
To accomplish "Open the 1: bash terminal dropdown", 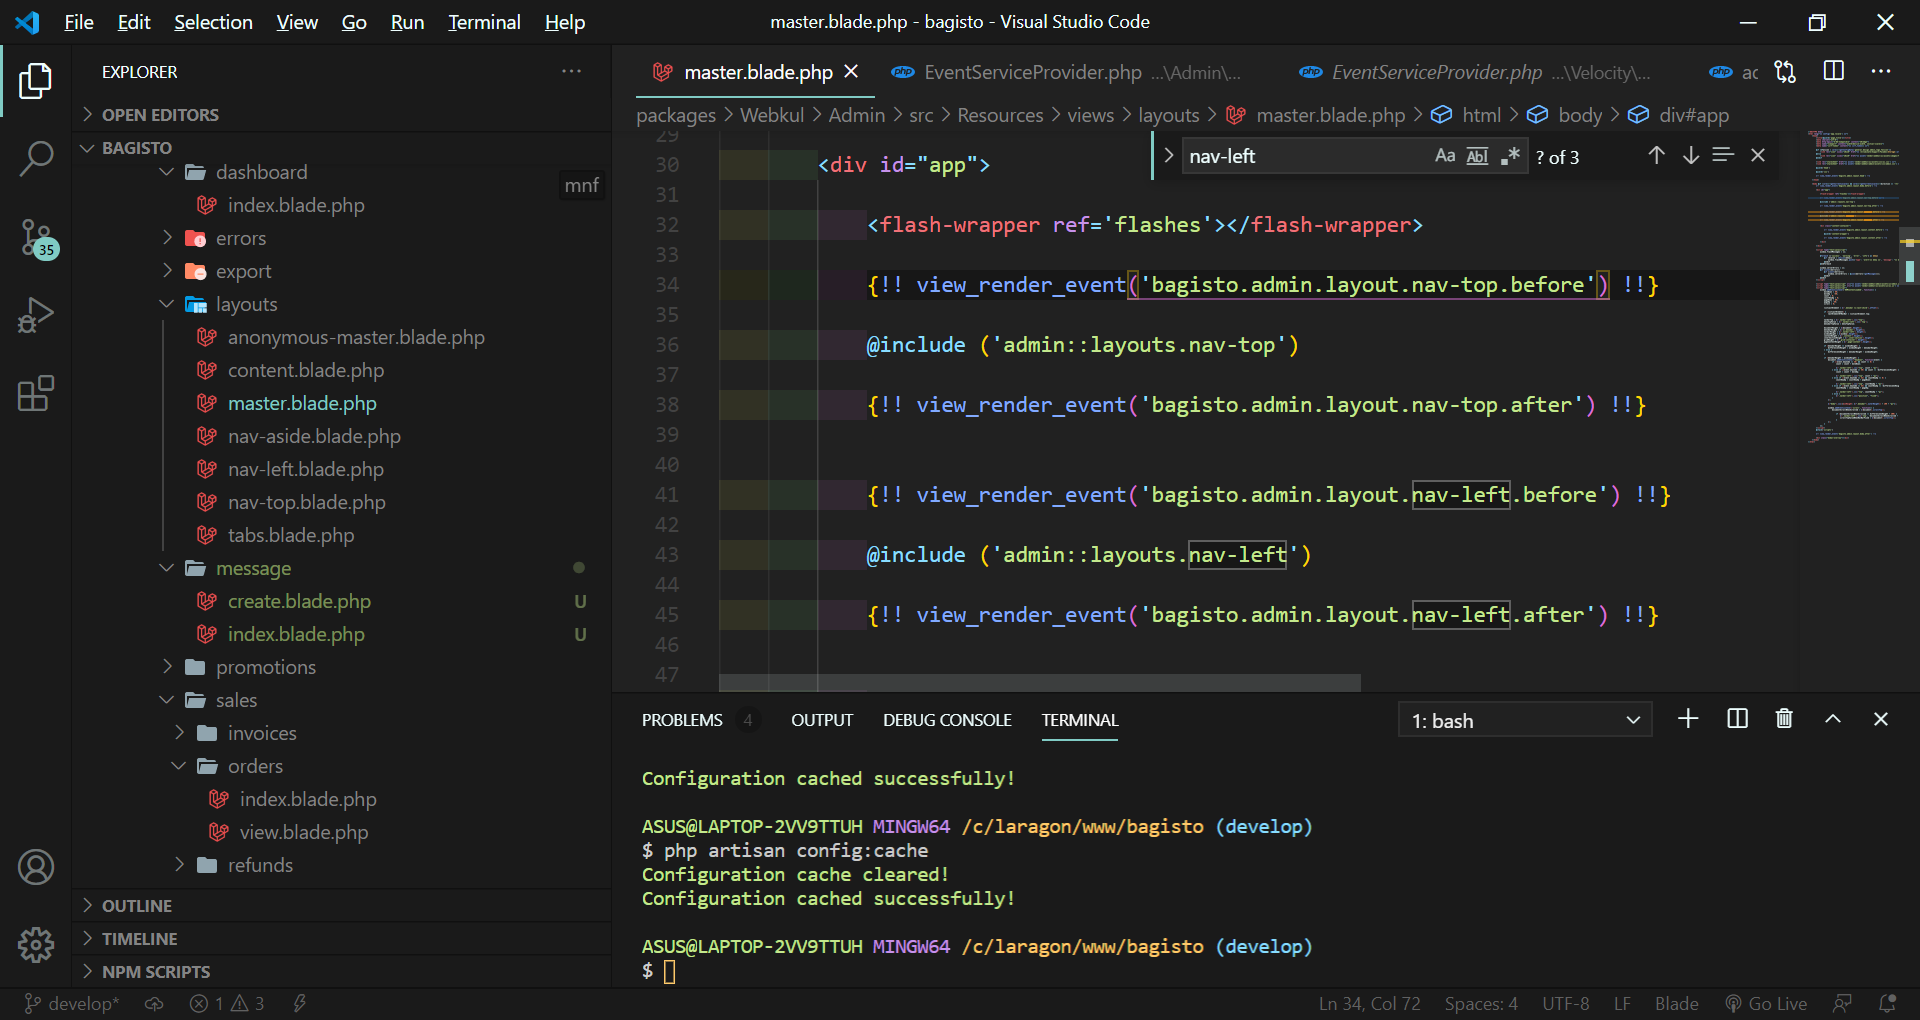I will [x=1525, y=720].
